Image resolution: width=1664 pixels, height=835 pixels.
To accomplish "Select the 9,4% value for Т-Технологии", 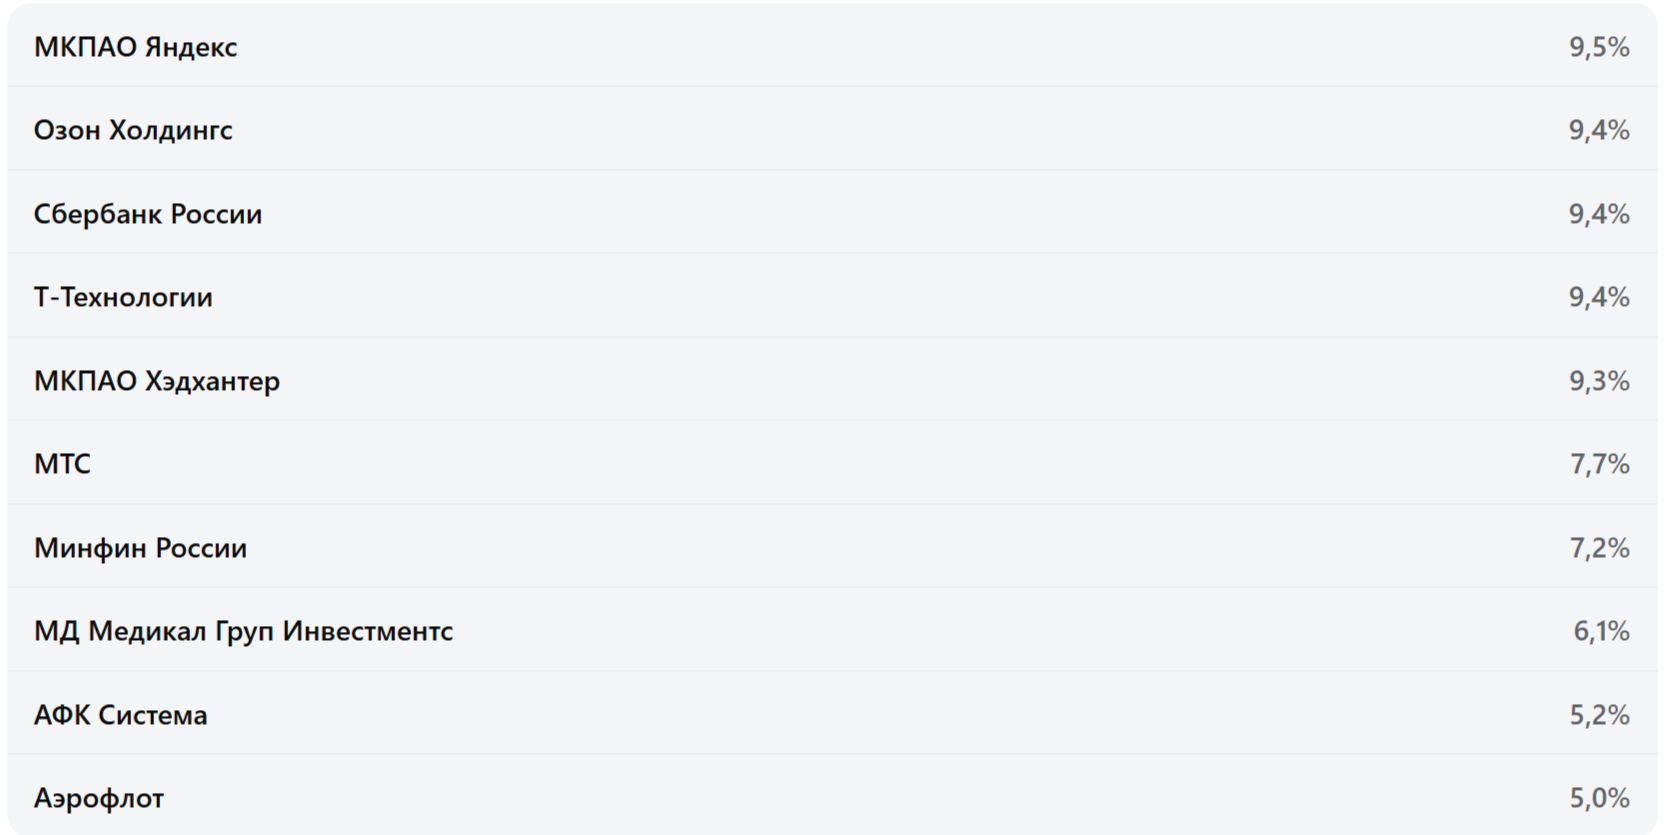I will [1598, 297].
